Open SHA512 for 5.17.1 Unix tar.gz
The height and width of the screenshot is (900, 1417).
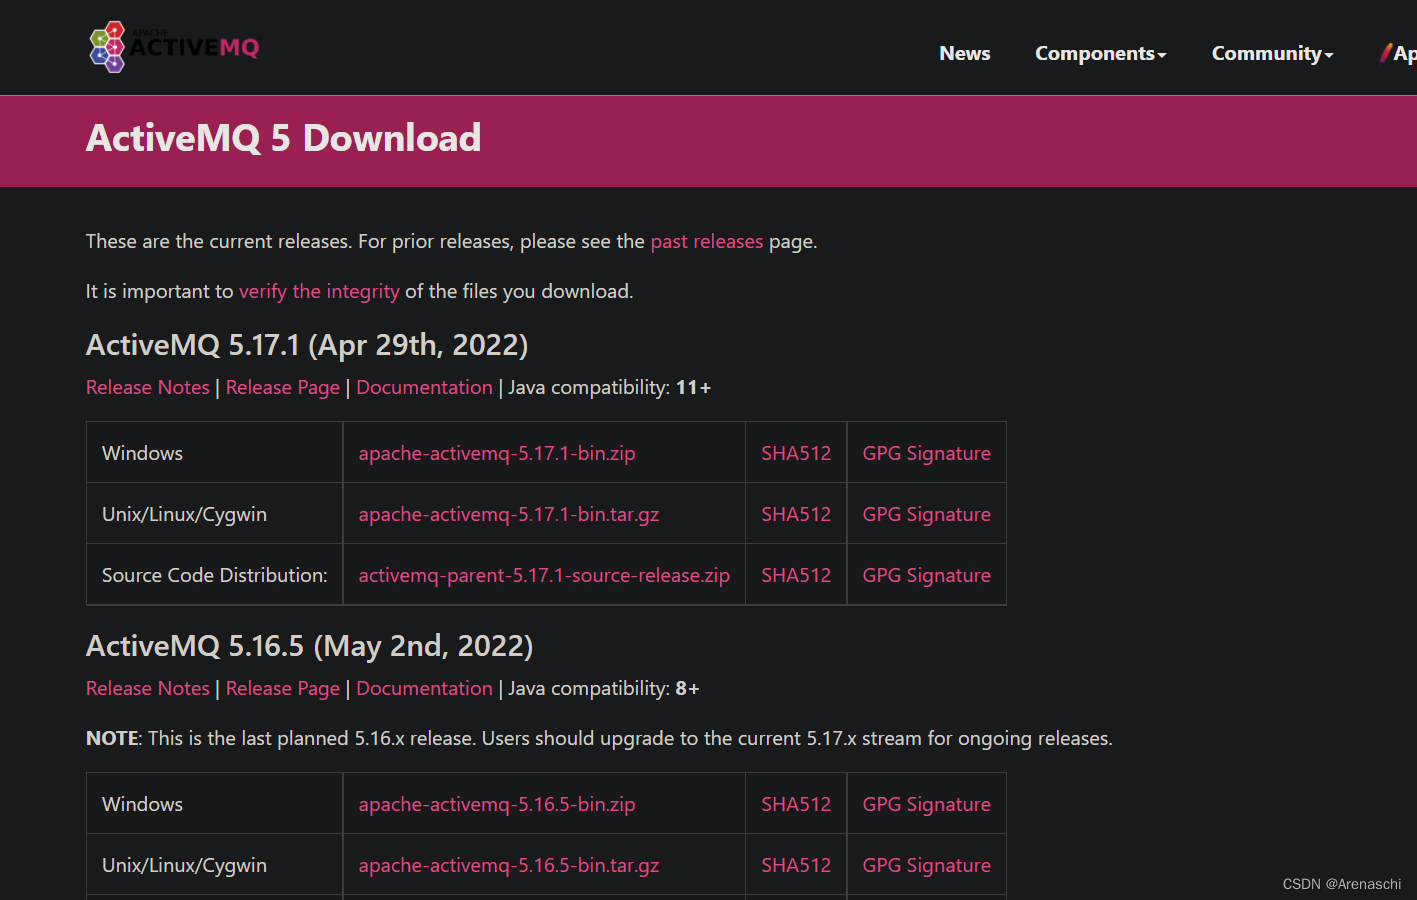point(796,514)
